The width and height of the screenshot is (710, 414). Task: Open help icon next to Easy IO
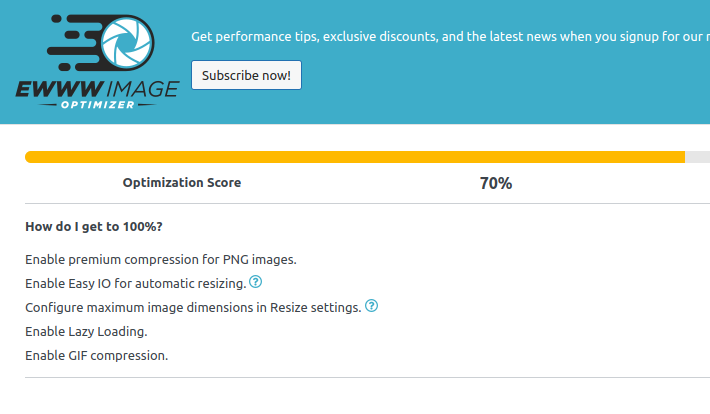255,282
